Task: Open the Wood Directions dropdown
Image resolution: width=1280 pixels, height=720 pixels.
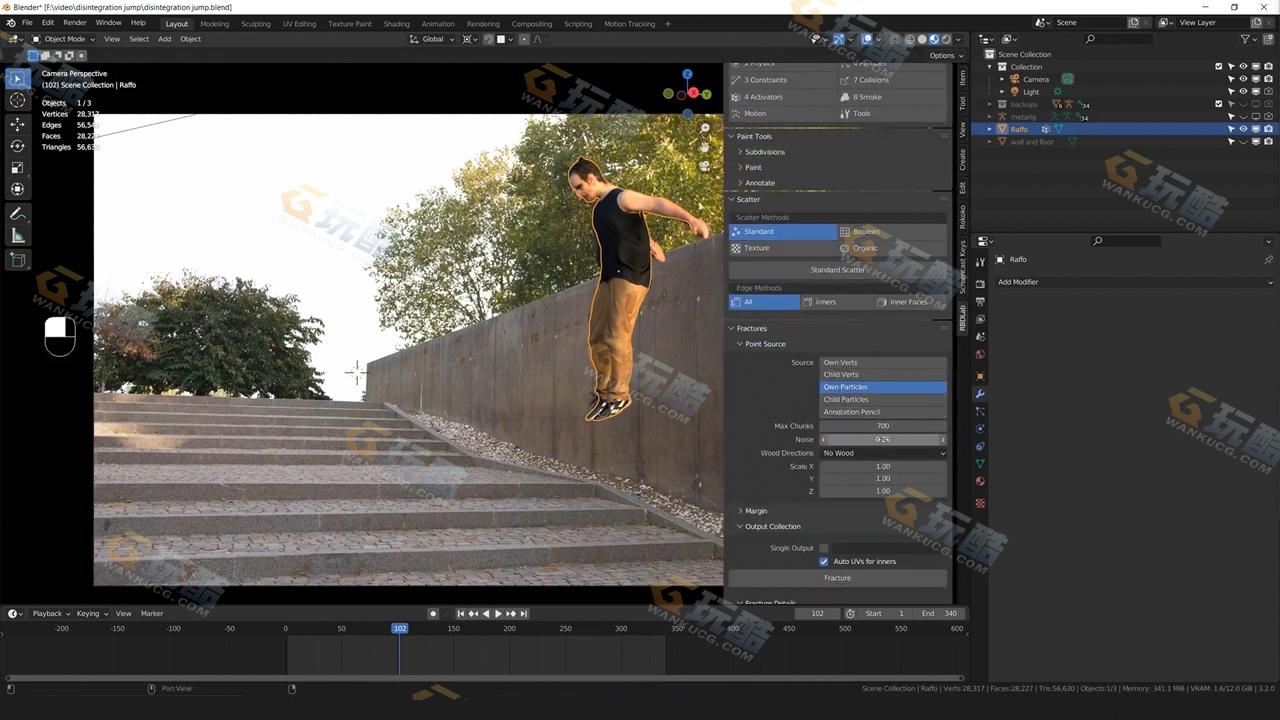Action: (x=883, y=453)
